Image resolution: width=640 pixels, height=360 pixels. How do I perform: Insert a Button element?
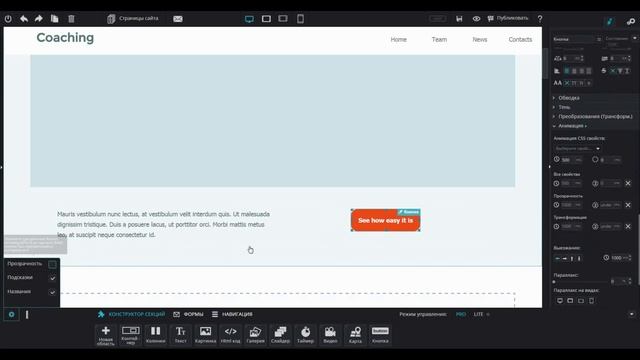[380, 336]
